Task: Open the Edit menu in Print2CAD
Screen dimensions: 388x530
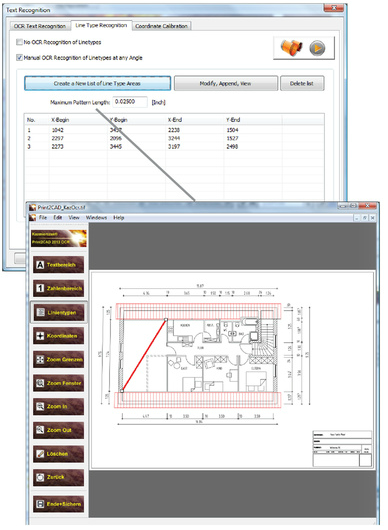Action: 57,217
